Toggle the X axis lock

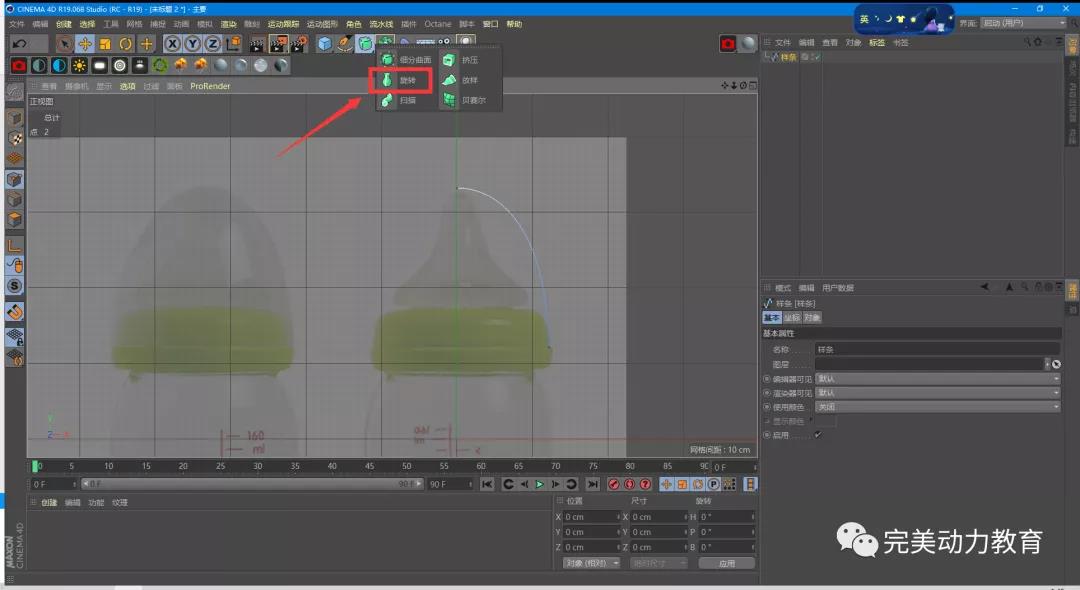[172, 44]
